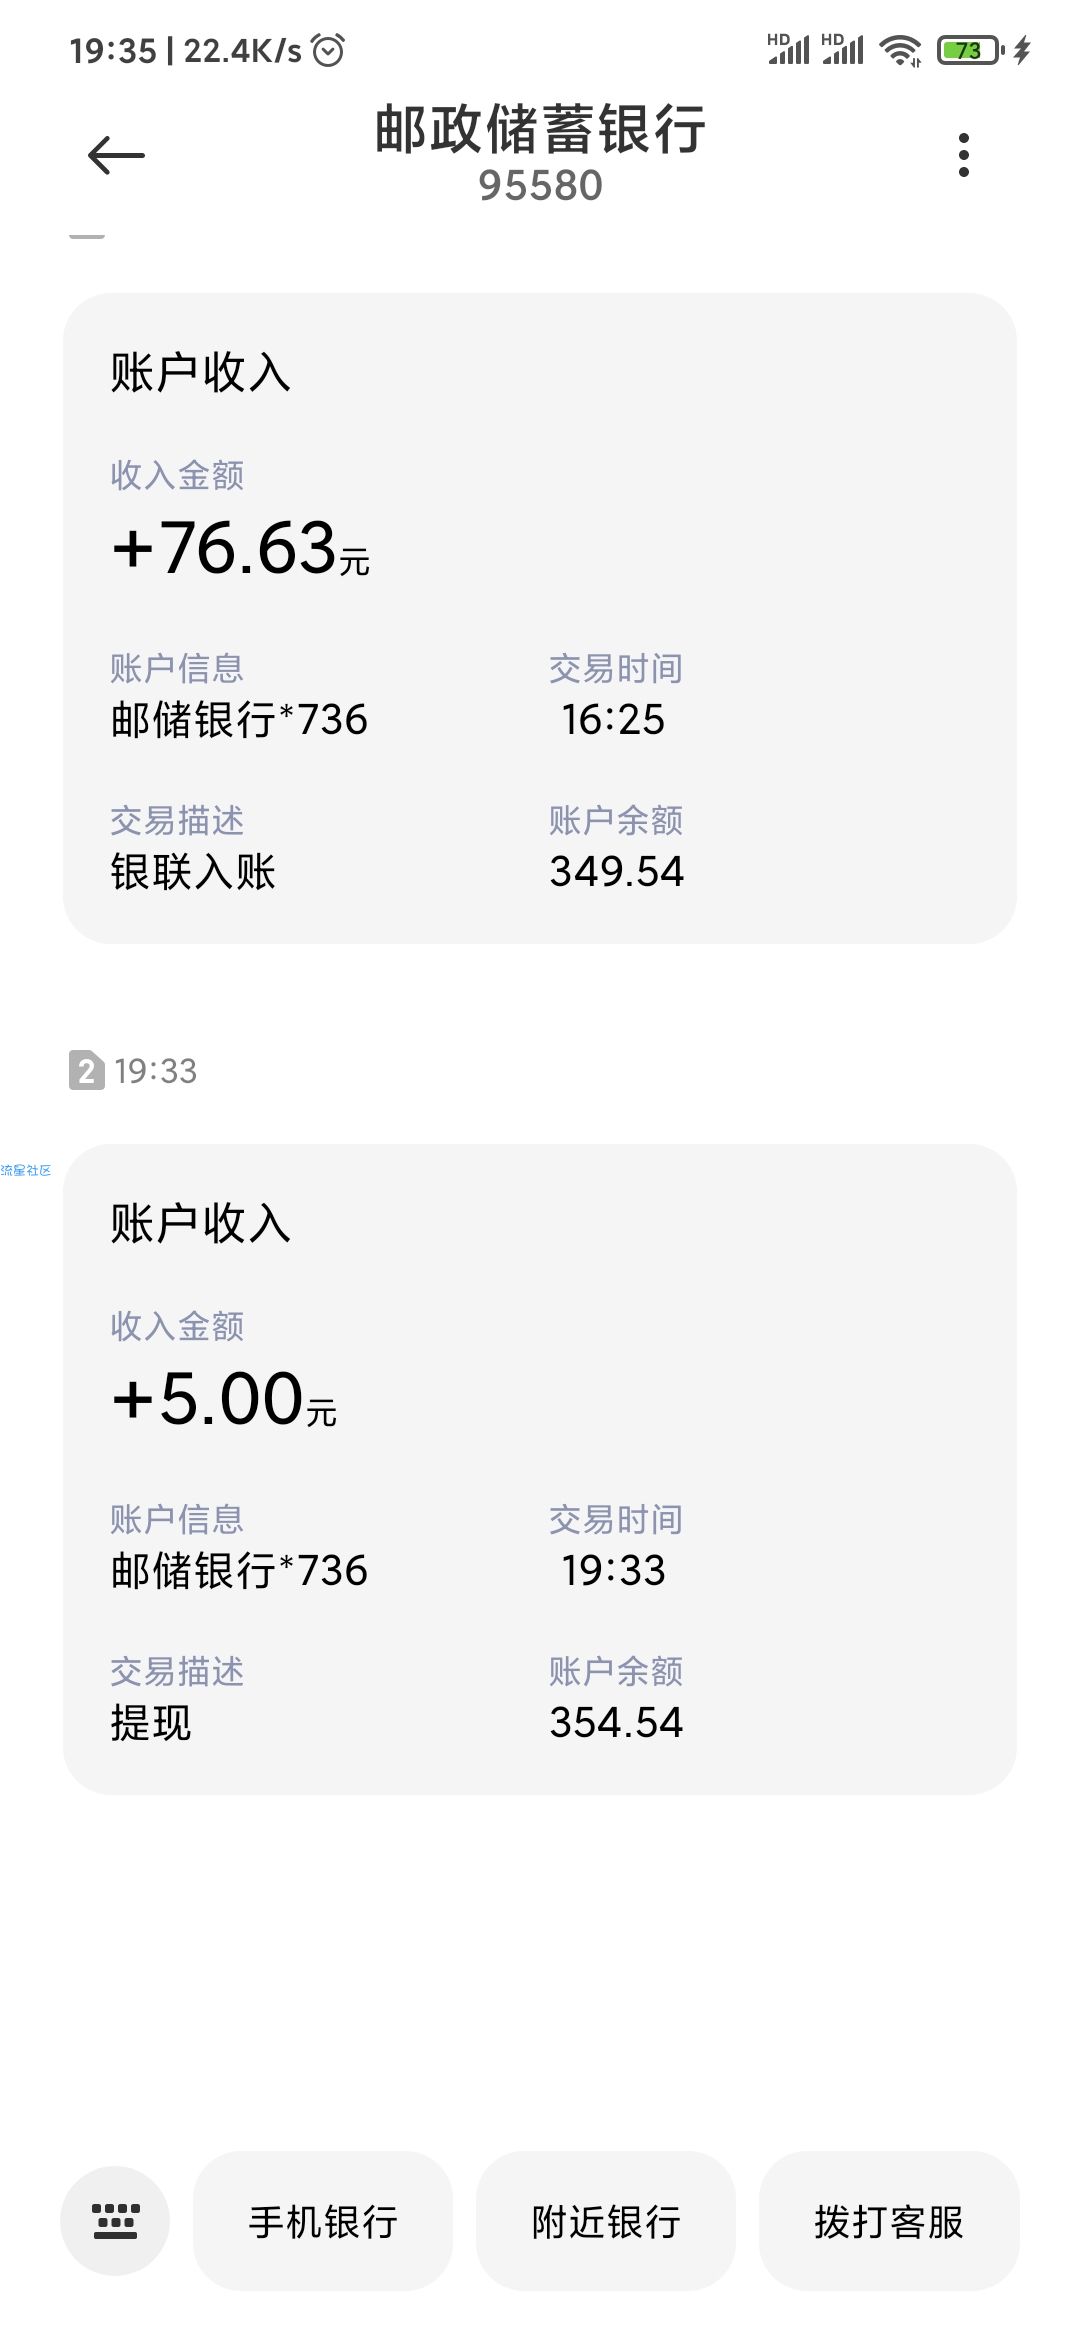Viewport: 1080px width, 2340px height.
Task: Open the +76.63元 income message card
Action: coord(540,617)
